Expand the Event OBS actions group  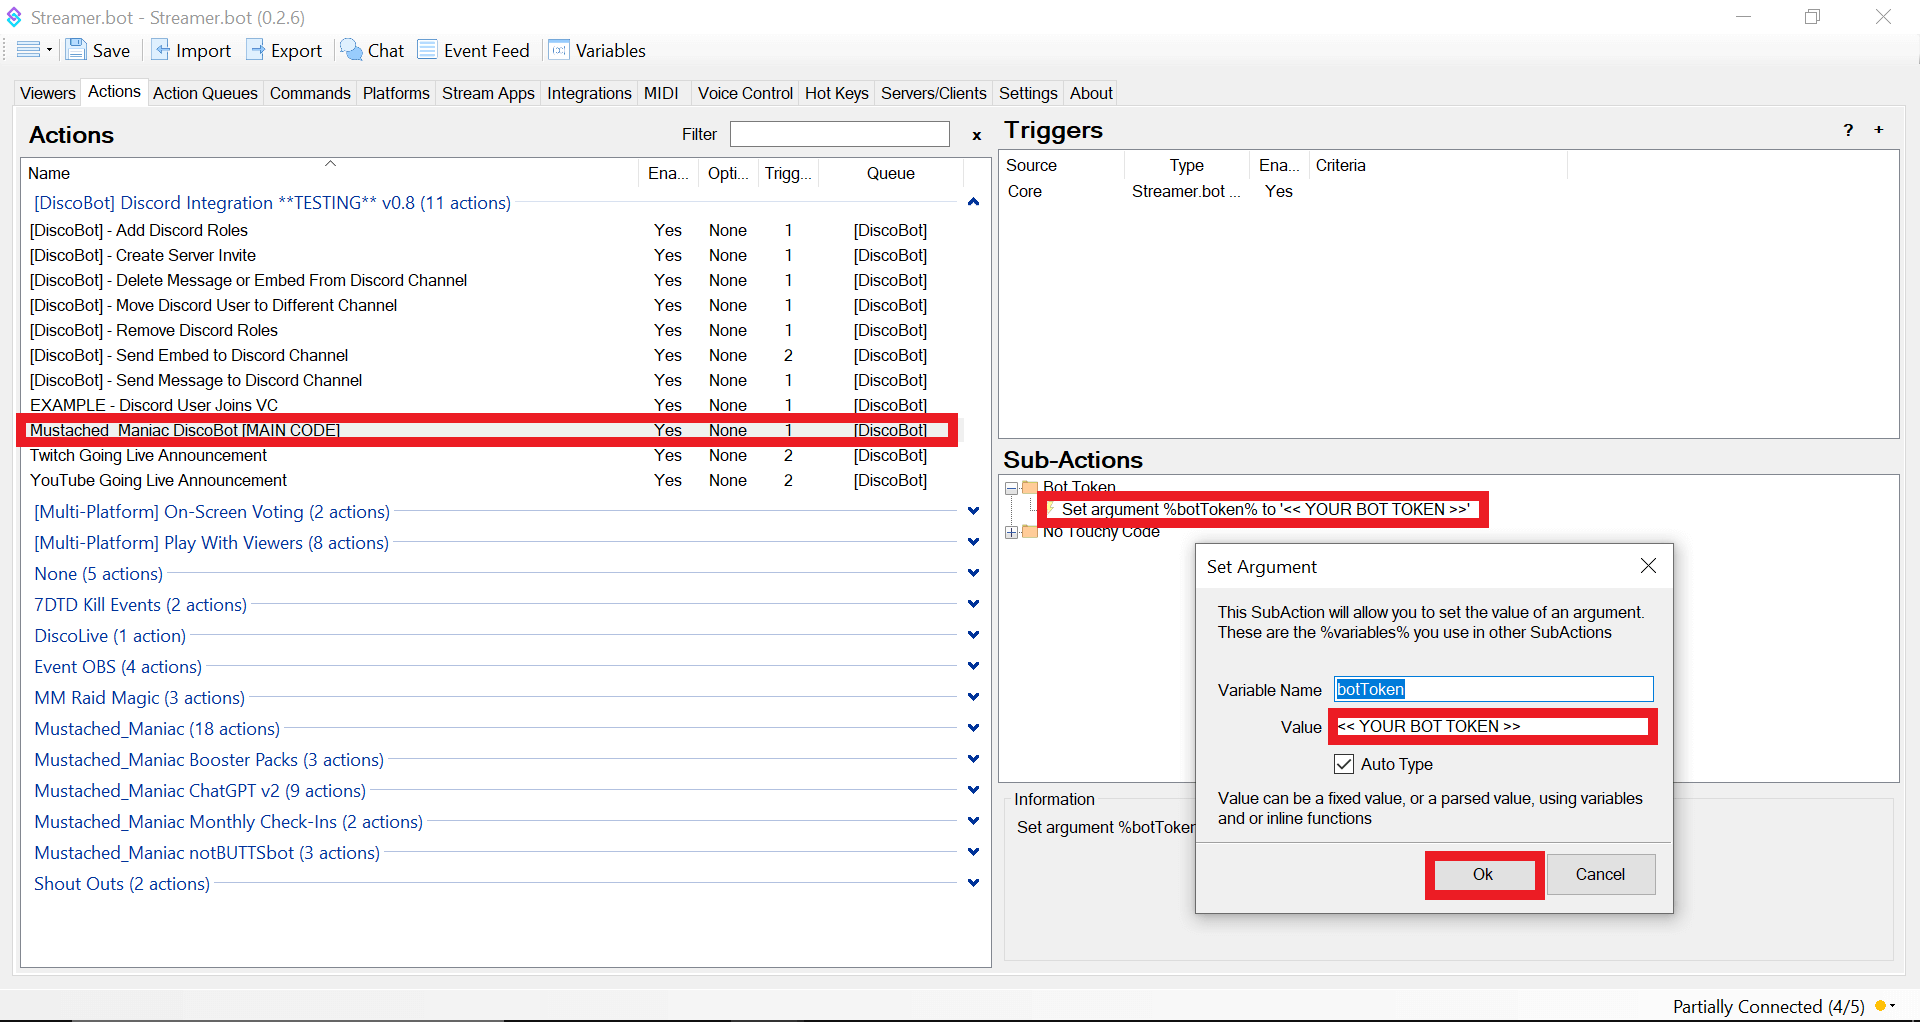point(973,666)
